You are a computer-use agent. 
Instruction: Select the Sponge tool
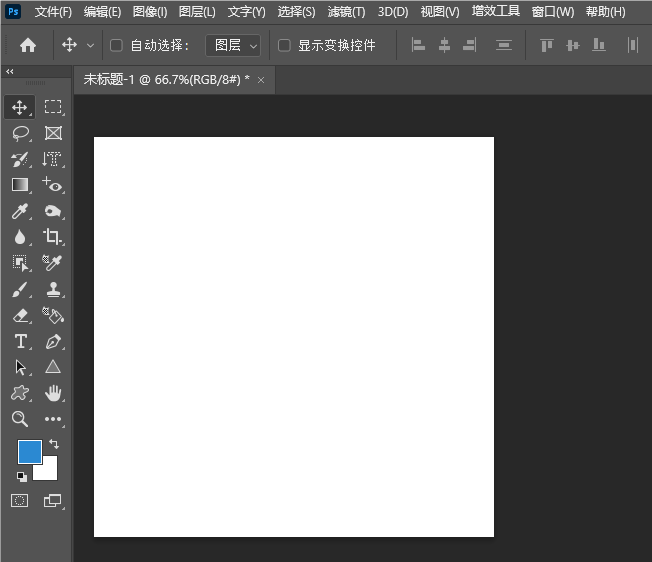[52, 211]
